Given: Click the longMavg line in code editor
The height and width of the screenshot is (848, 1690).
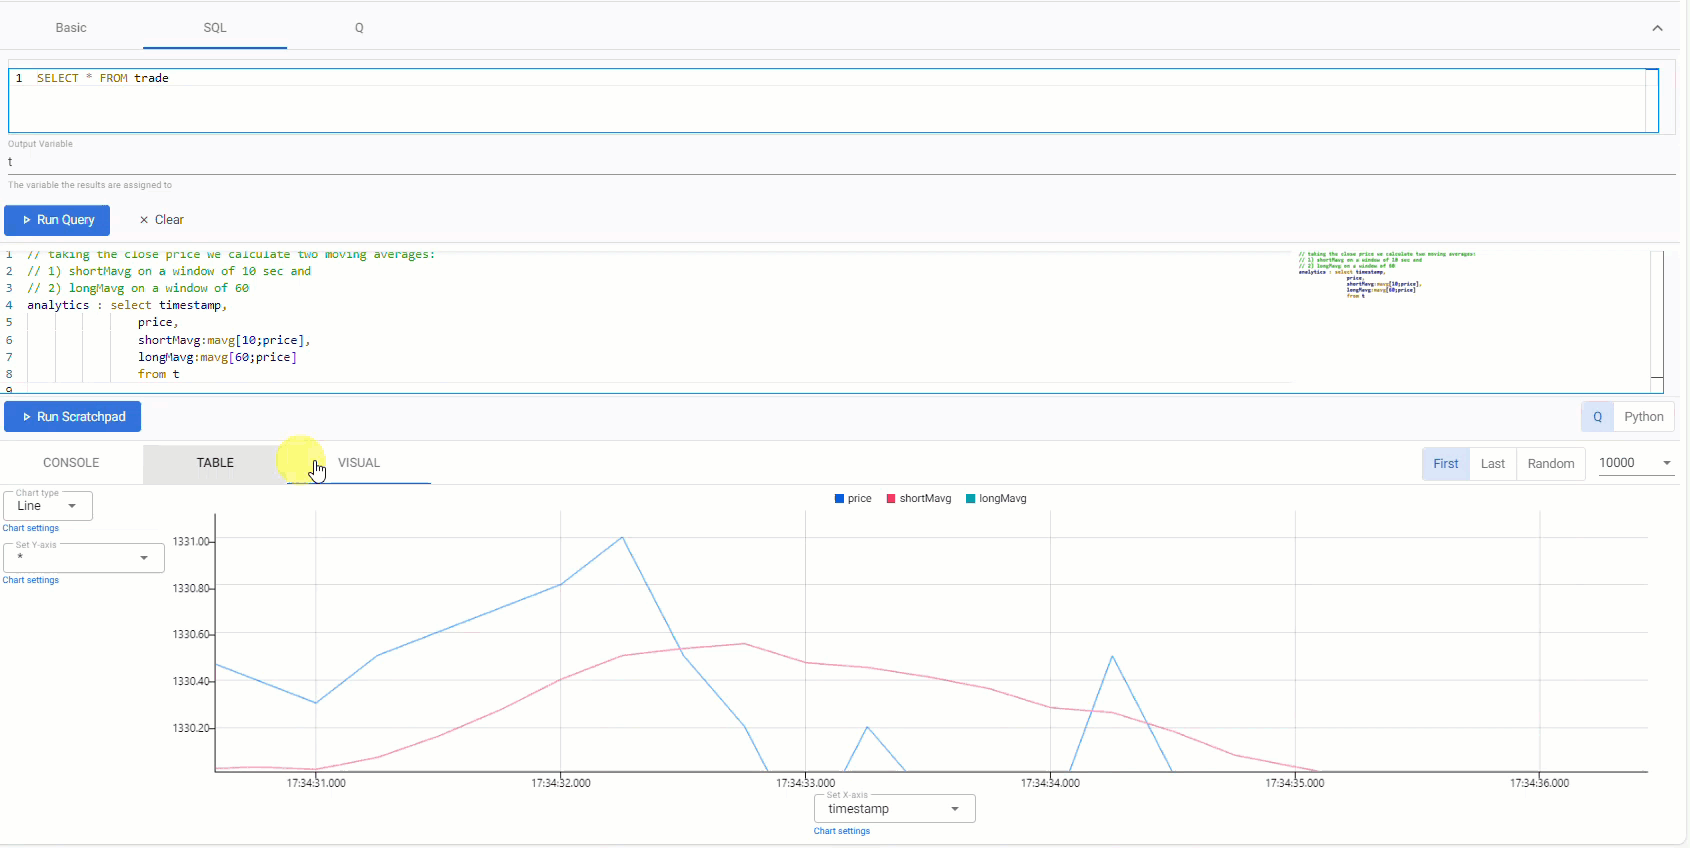Looking at the screenshot, I should (x=217, y=357).
